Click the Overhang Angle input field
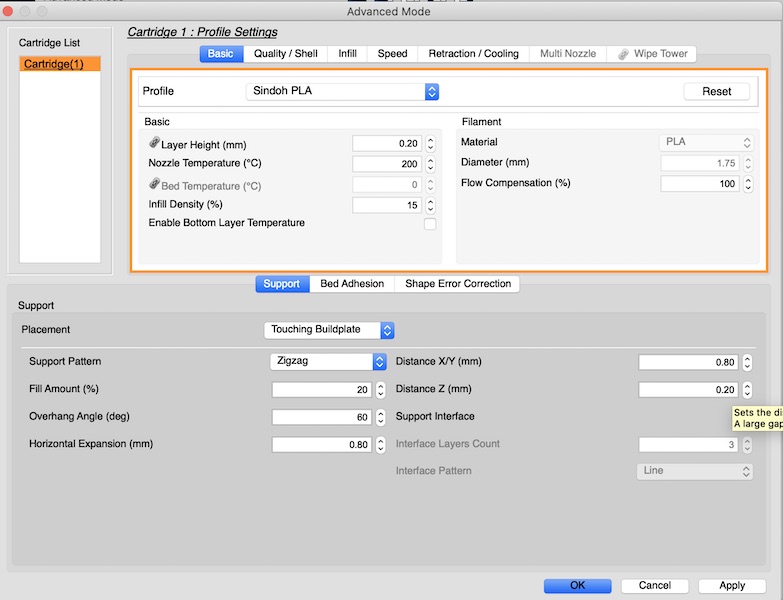783x600 pixels. pyautogui.click(x=321, y=418)
